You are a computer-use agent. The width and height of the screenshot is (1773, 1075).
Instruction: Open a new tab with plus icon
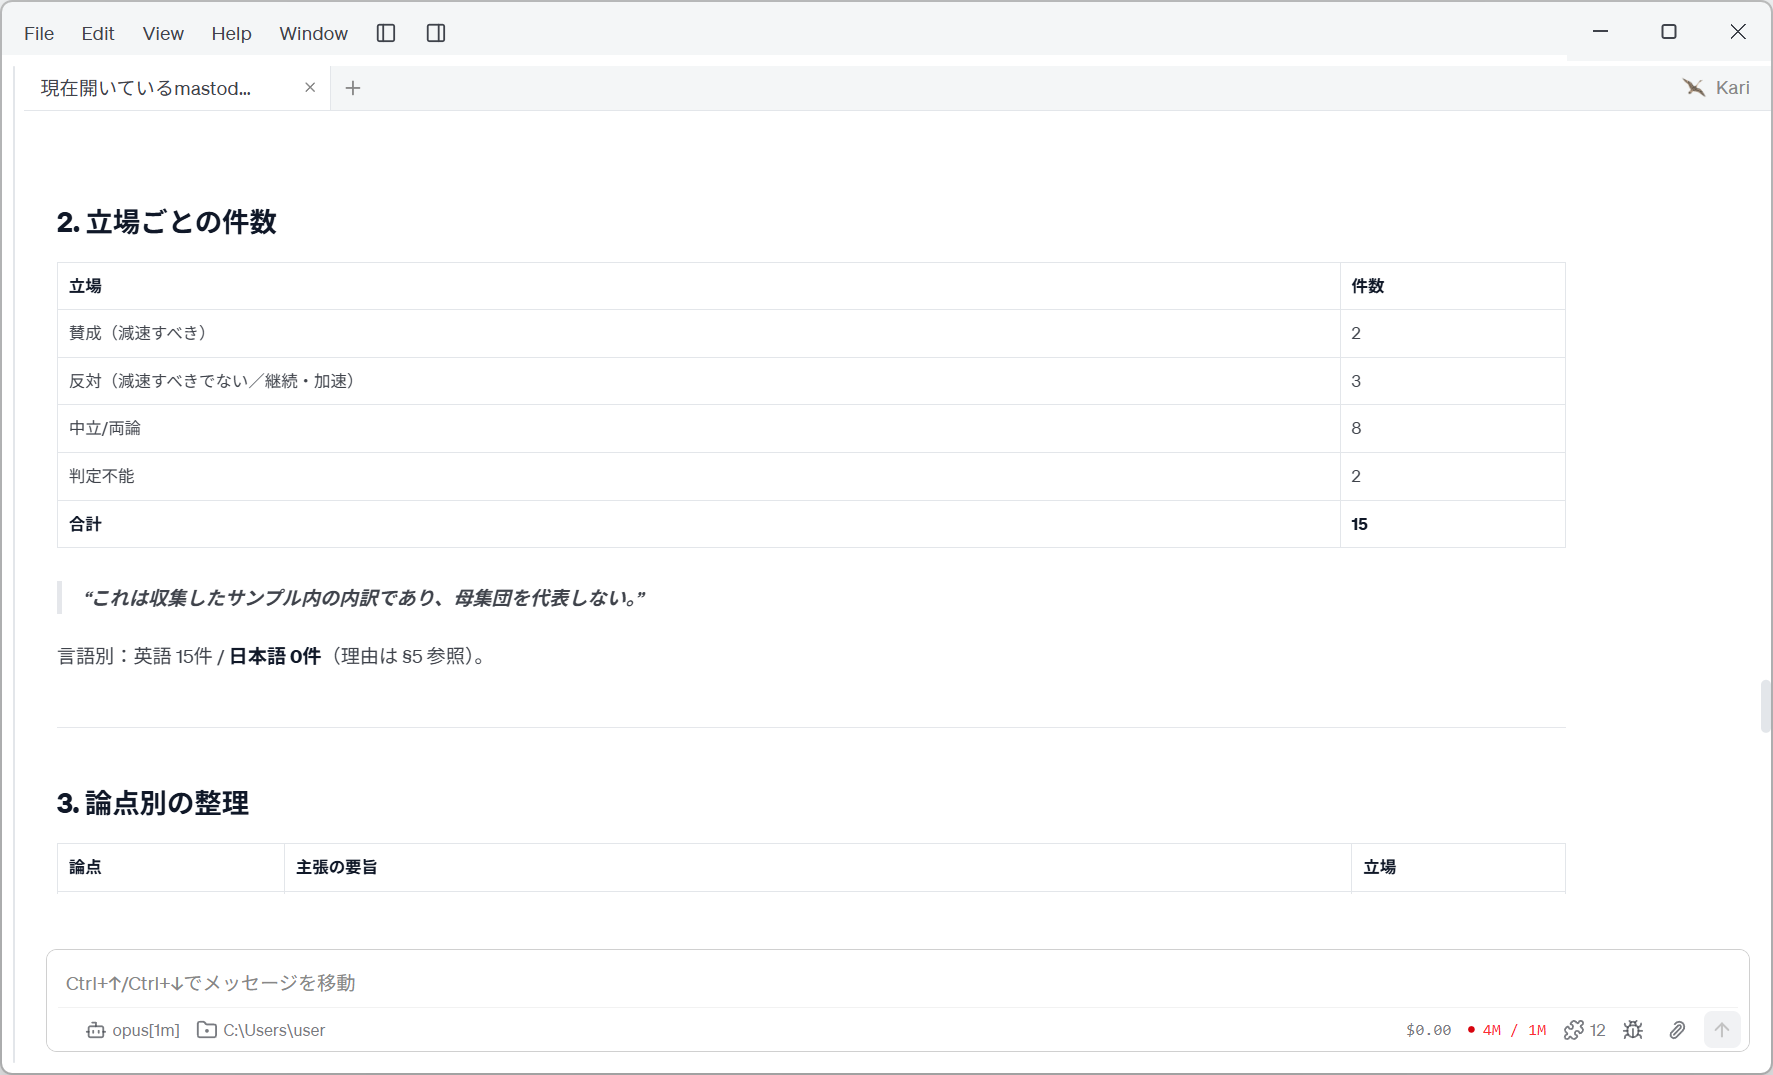point(353,88)
